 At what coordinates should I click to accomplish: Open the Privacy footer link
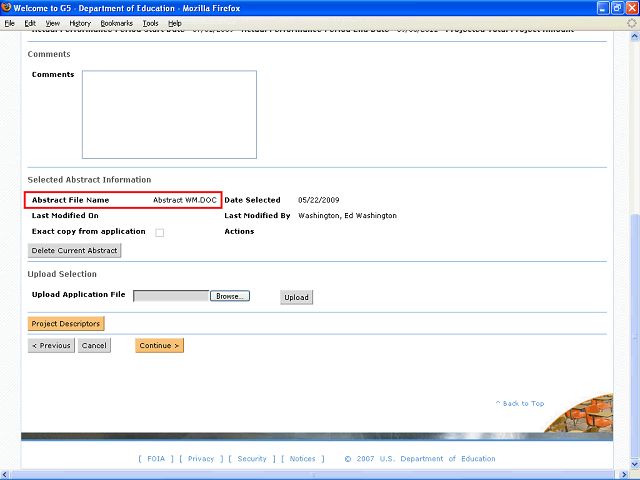[201, 459]
